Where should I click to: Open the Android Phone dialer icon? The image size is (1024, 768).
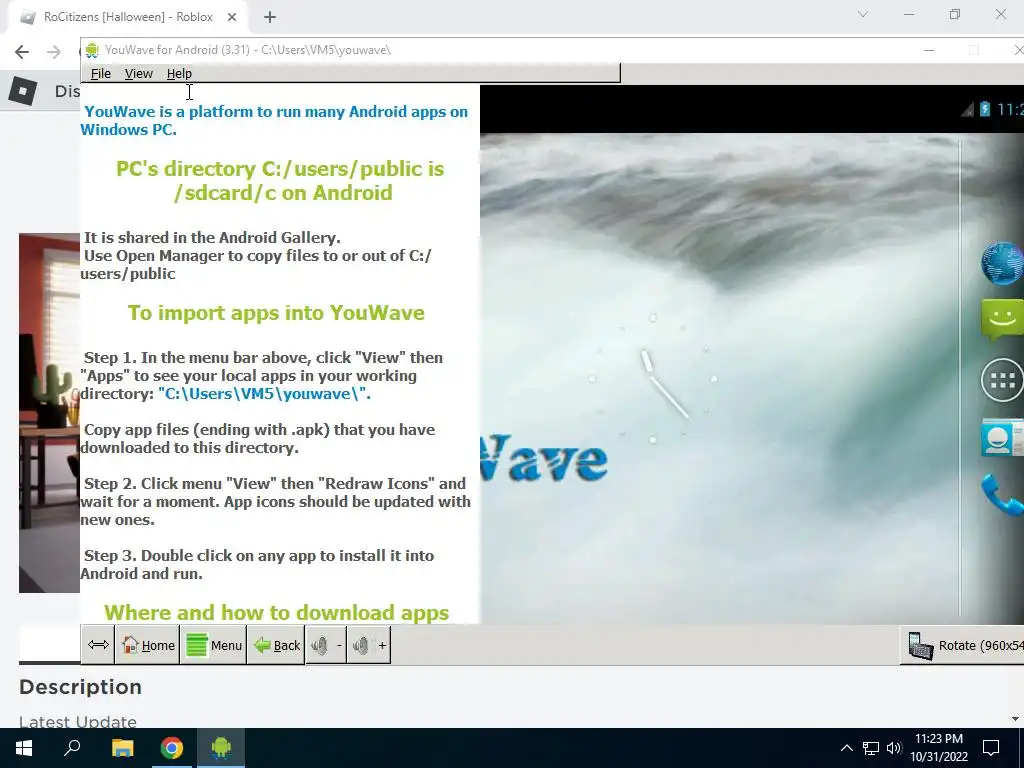click(x=1002, y=495)
